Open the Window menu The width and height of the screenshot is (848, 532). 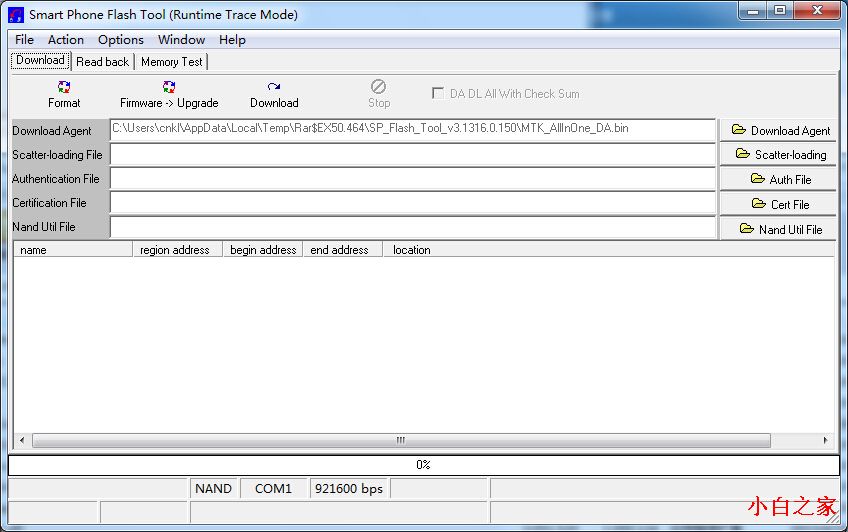click(x=181, y=39)
